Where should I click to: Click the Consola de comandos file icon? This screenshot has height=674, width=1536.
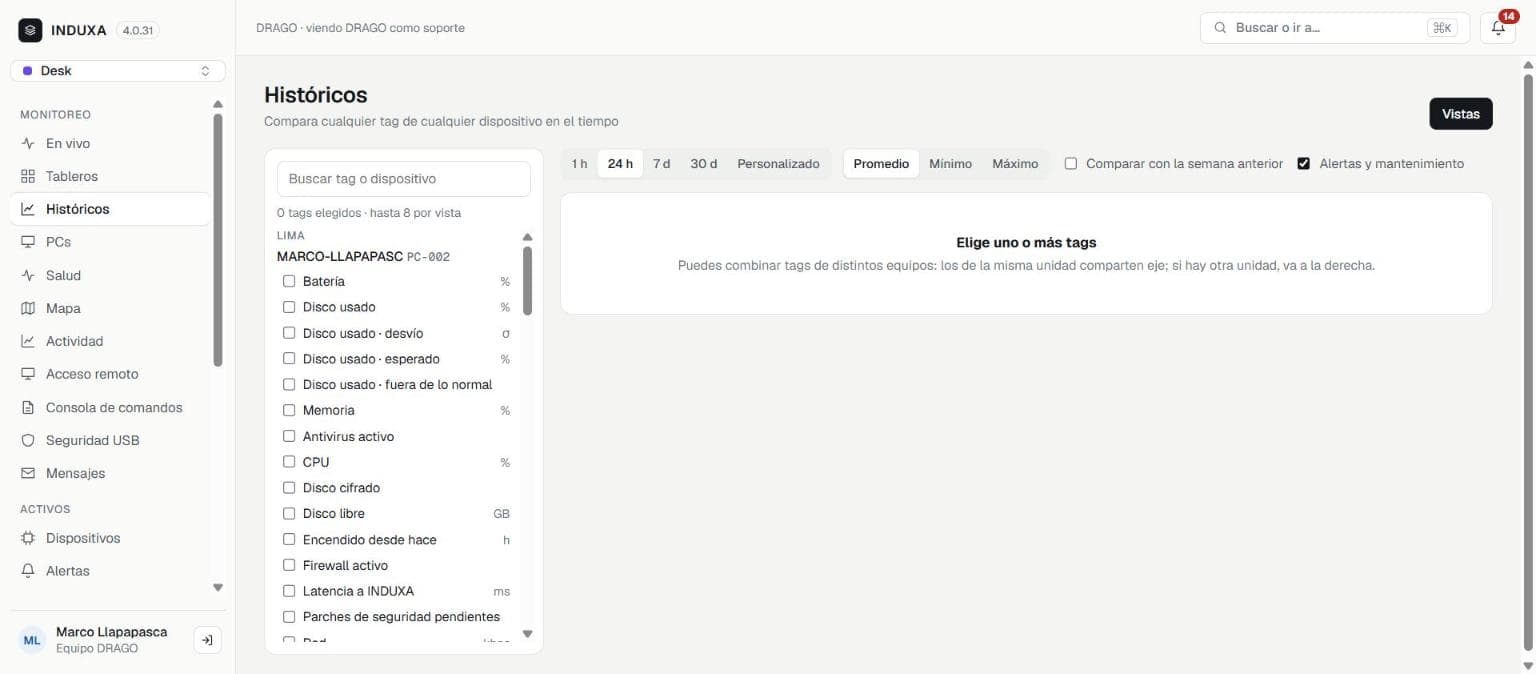pos(28,408)
